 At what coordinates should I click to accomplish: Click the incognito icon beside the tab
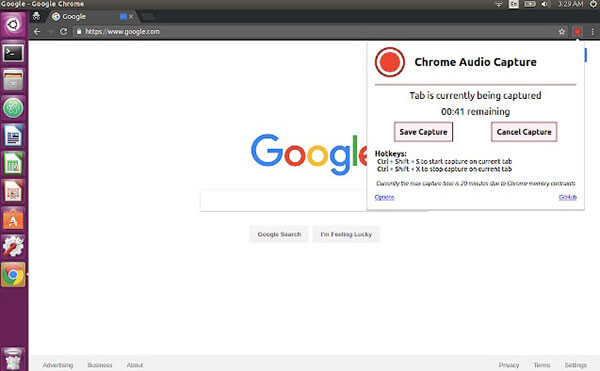point(36,16)
